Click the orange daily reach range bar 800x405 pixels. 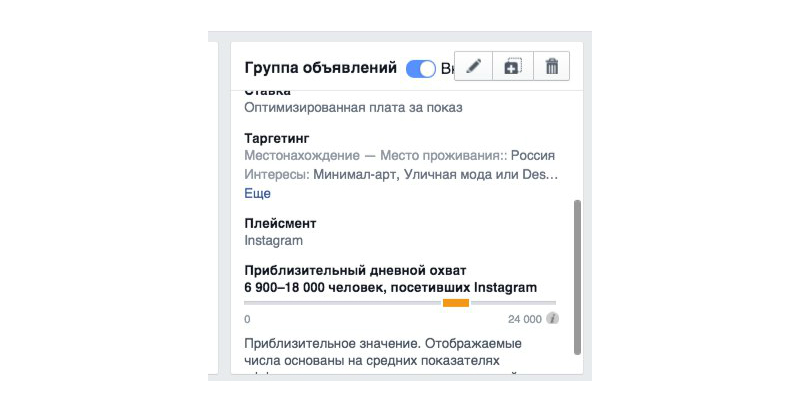point(456,303)
